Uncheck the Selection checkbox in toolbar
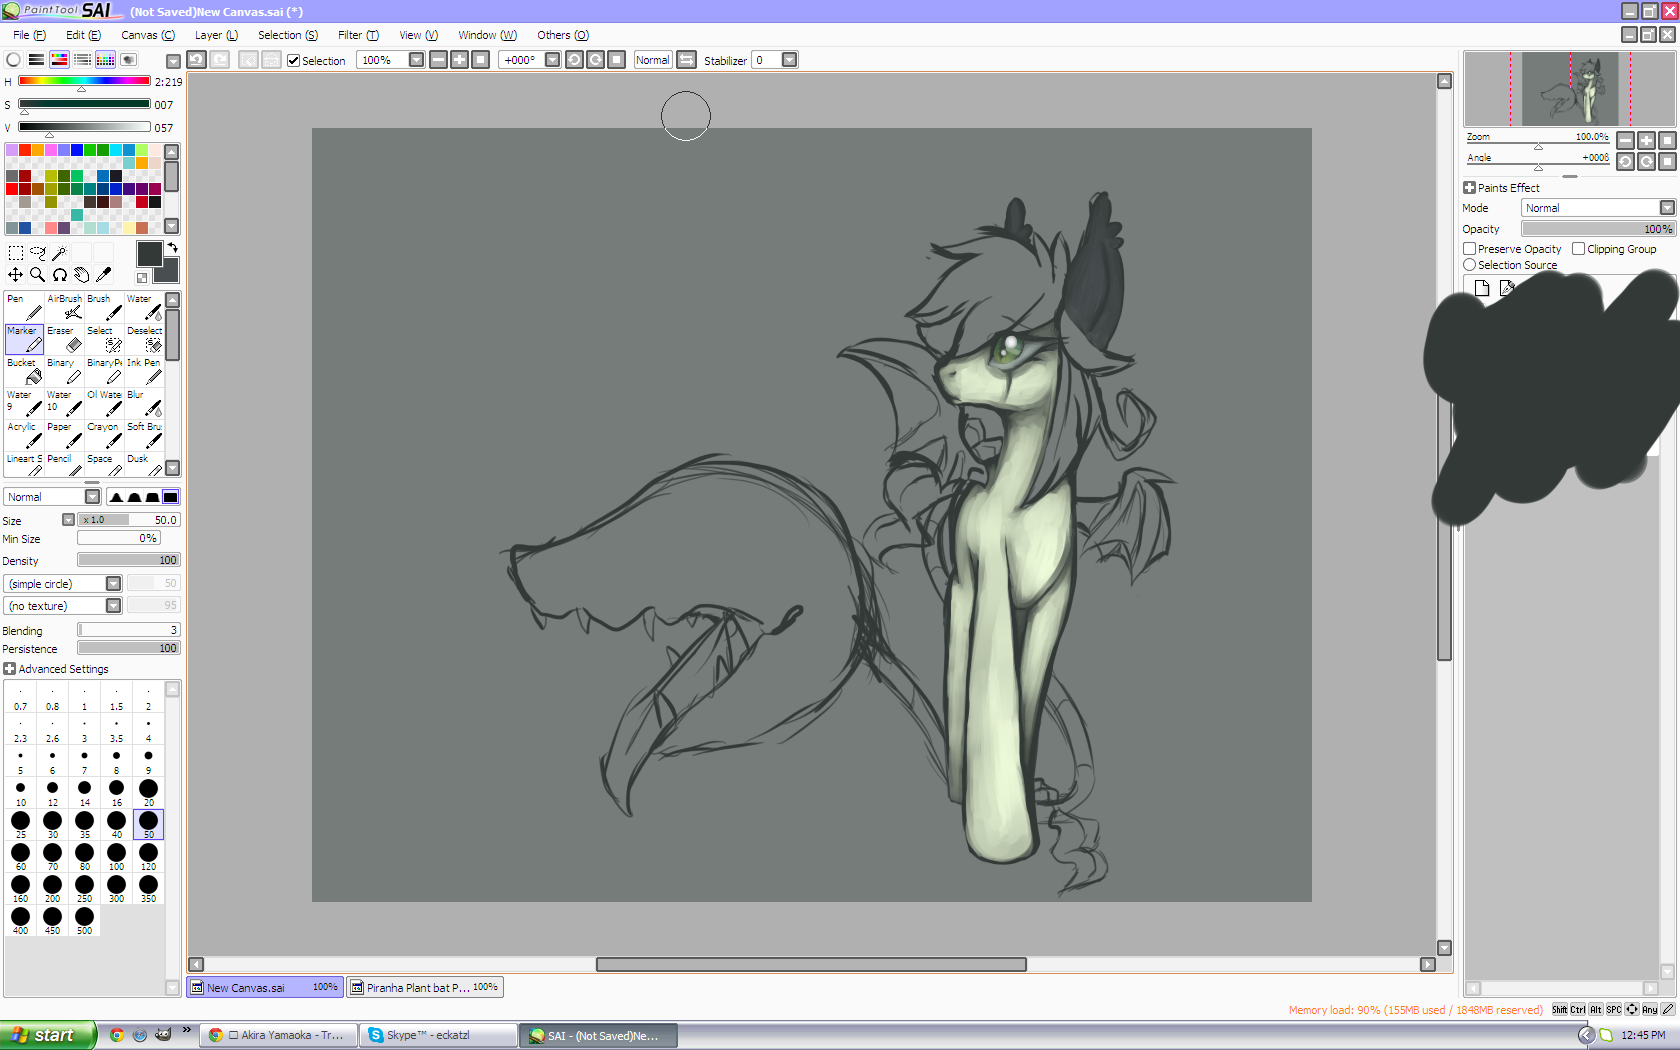This screenshot has width=1680, height=1050. click(294, 61)
